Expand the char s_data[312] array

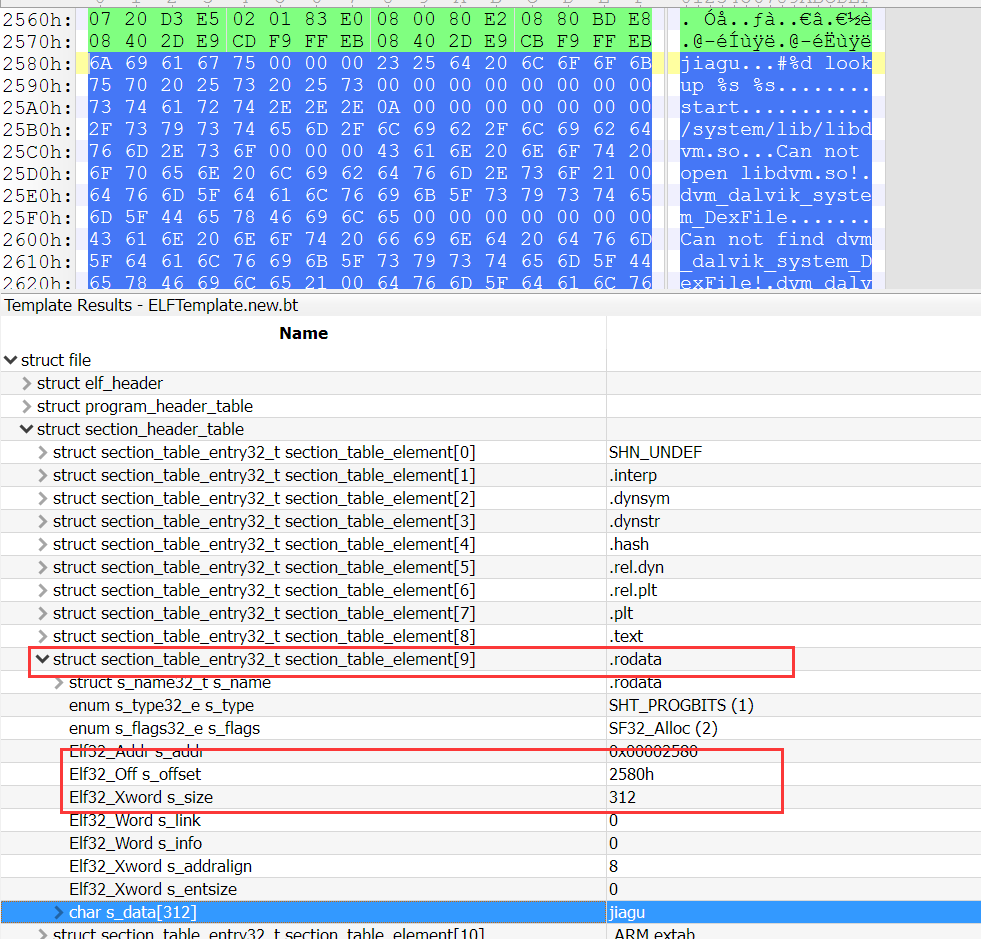[58, 912]
